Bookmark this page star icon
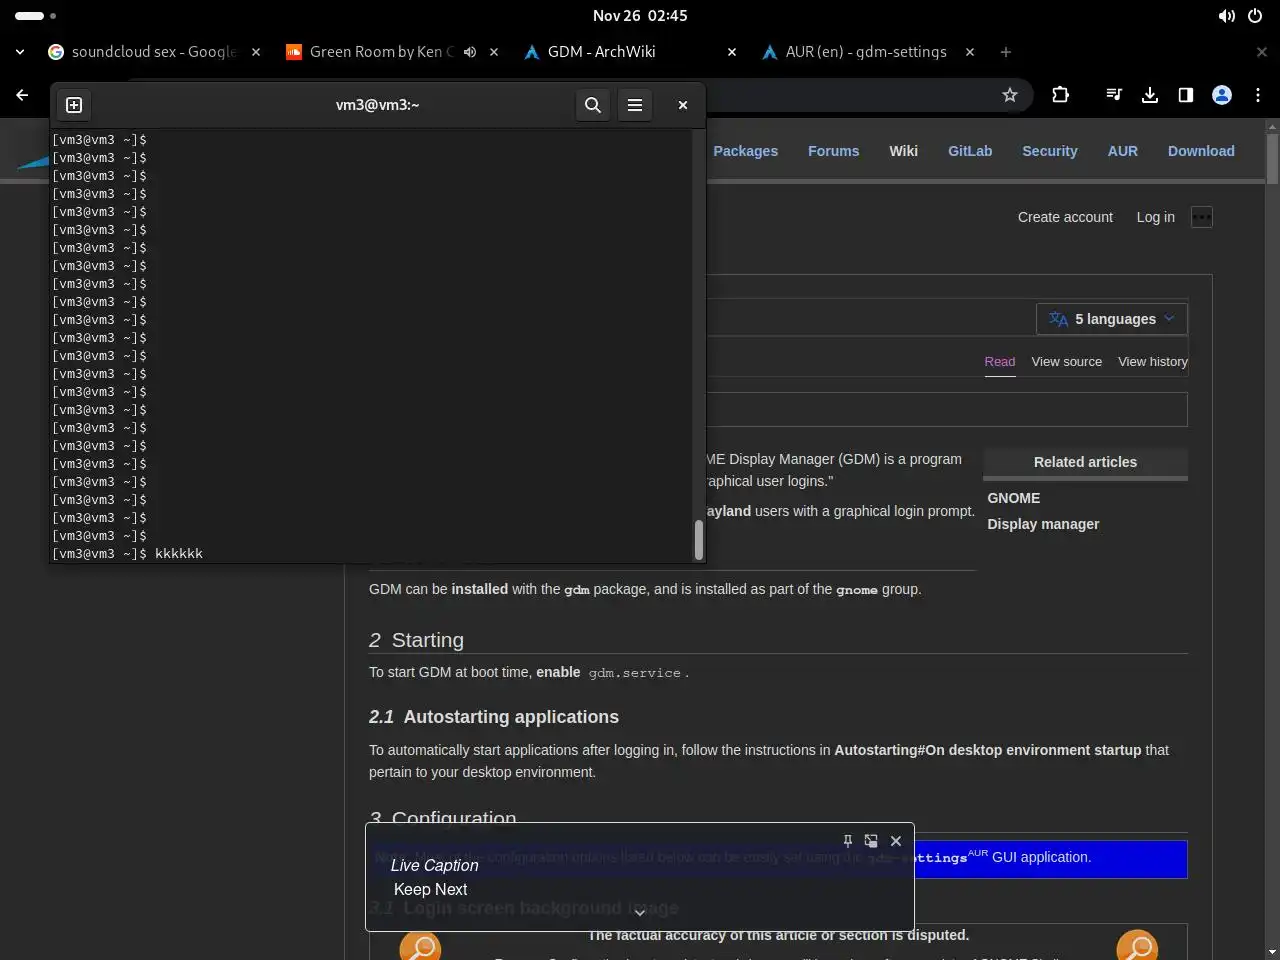1280x960 pixels. 1010,95
